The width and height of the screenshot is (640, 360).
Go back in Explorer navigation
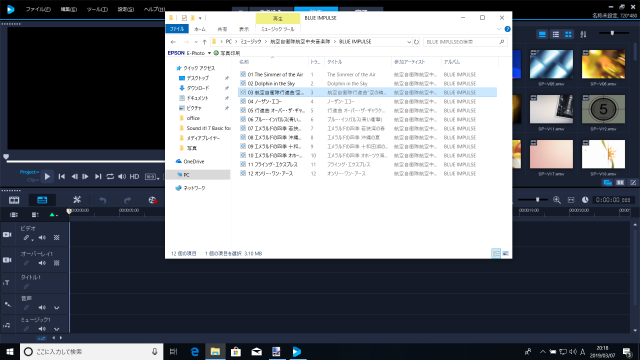(173, 42)
